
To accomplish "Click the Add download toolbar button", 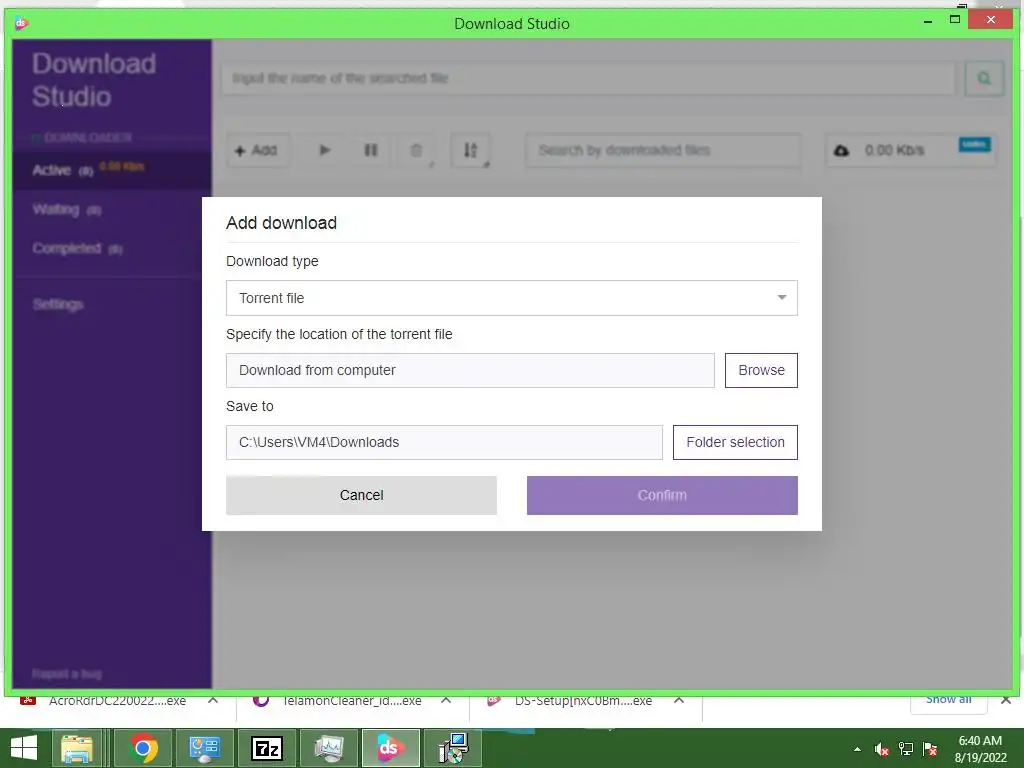I will coord(256,150).
